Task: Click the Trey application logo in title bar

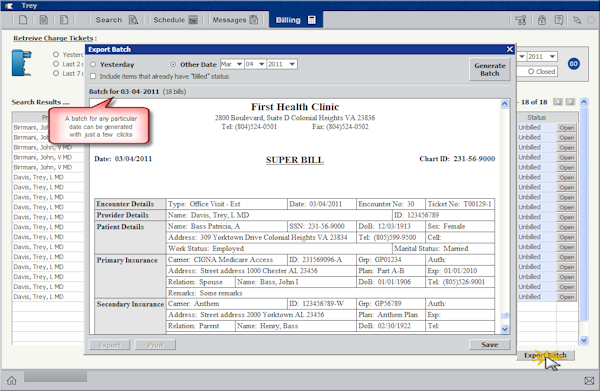Action: tap(9, 5)
